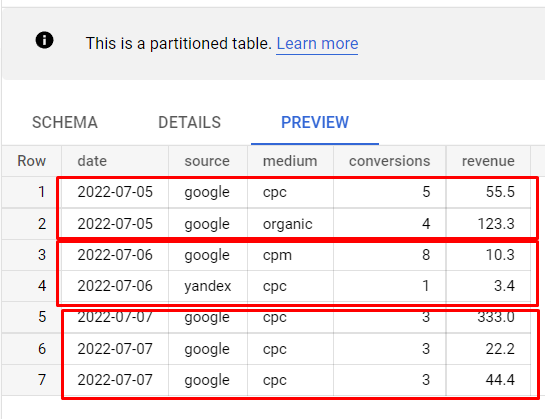Select date cell in row 1

[x=115, y=192]
